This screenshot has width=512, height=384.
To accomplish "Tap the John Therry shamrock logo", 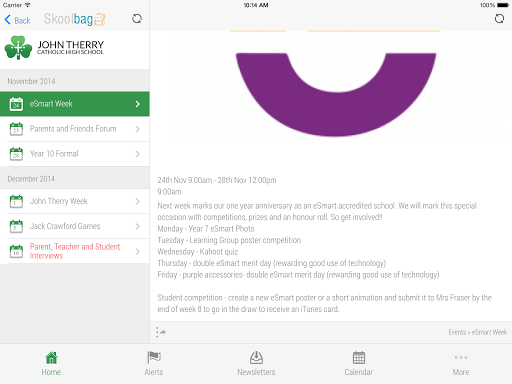I will coord(18,48).
